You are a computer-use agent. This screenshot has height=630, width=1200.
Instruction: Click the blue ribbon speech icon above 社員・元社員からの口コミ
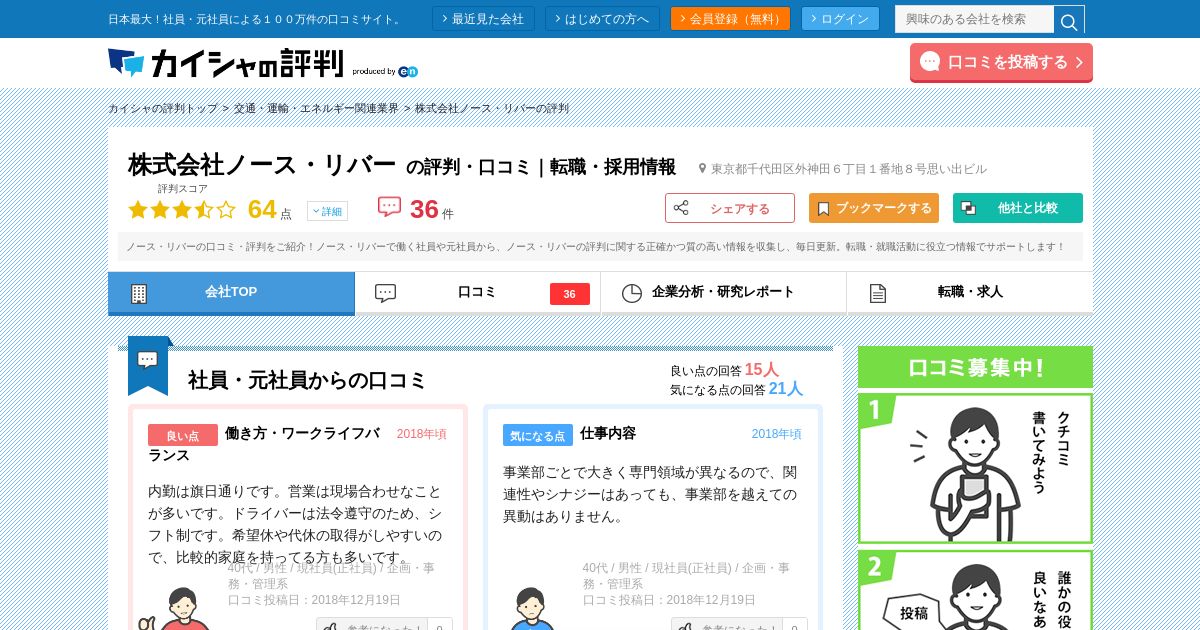[x=148, y=364]
